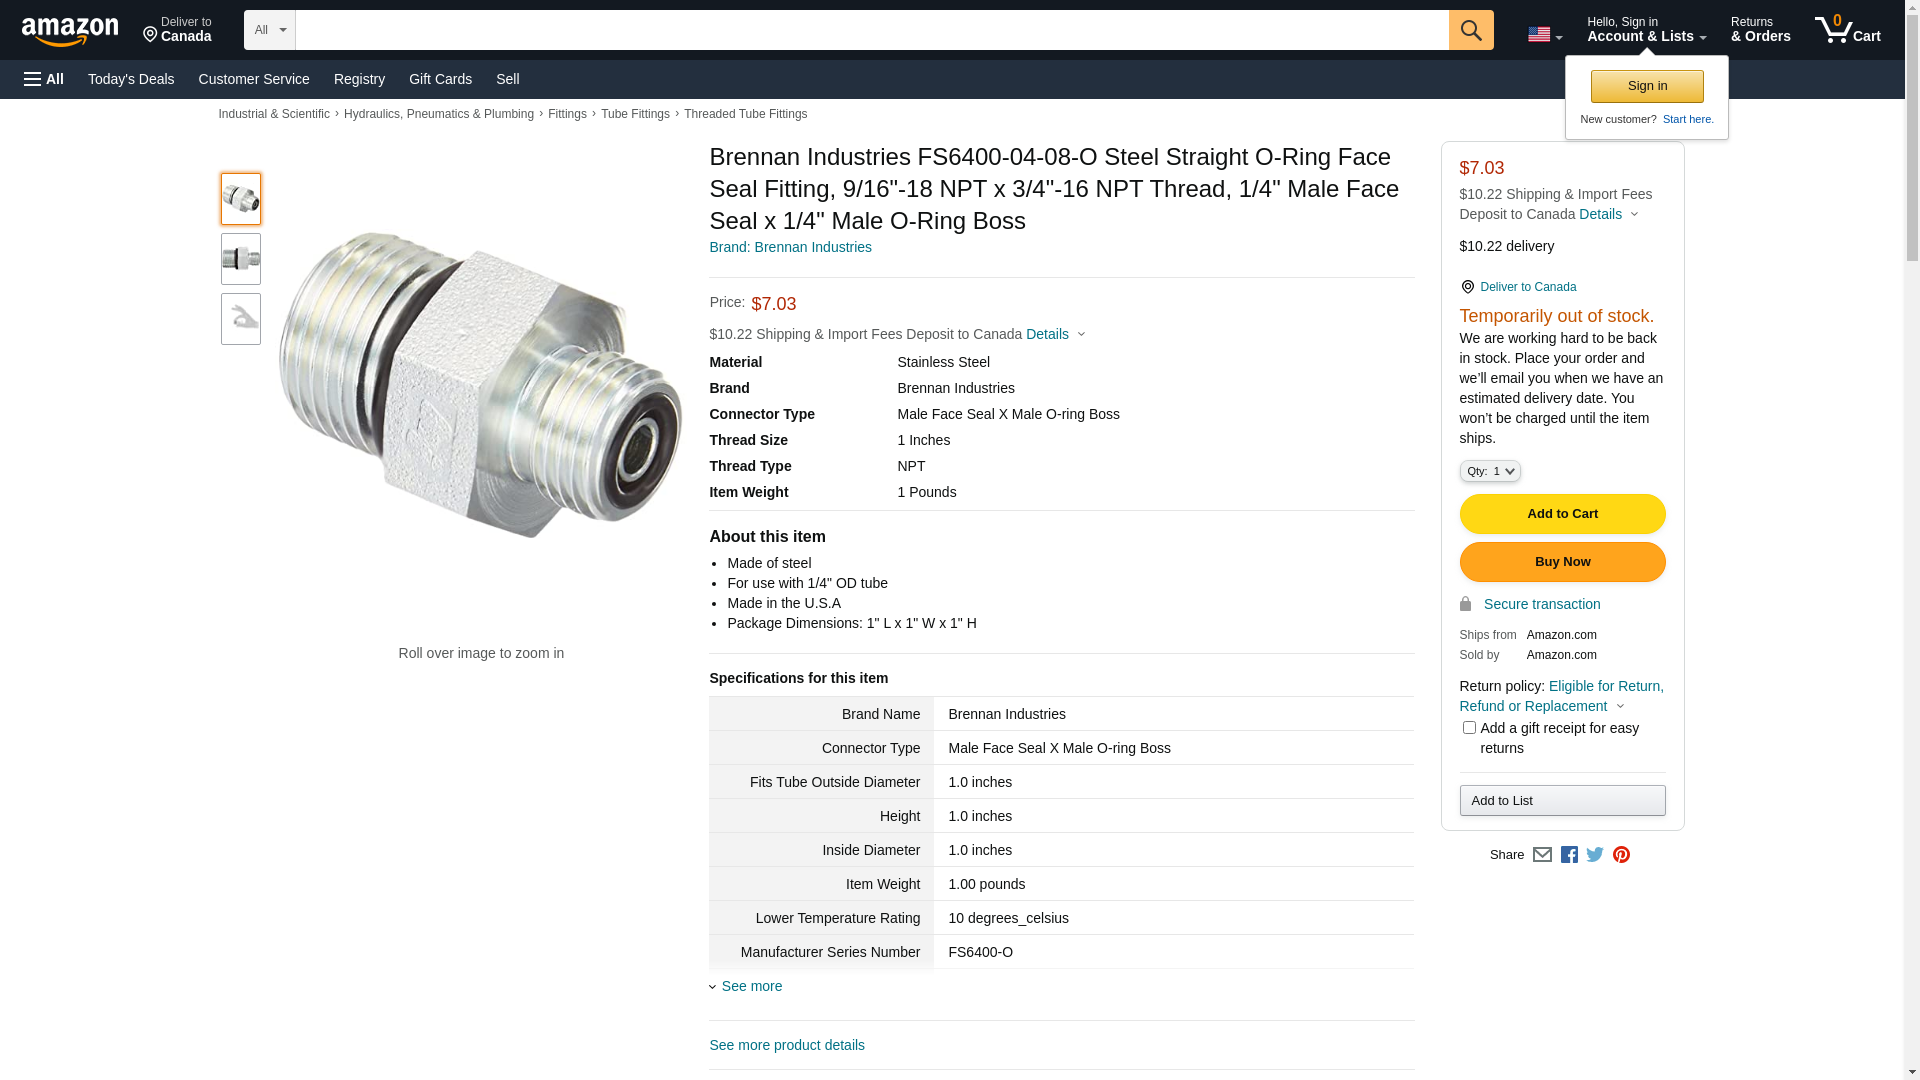Screen dimensions: 1920x1080
Task: Check the gift receipt checkbox
Action: tap(1468, 728)
